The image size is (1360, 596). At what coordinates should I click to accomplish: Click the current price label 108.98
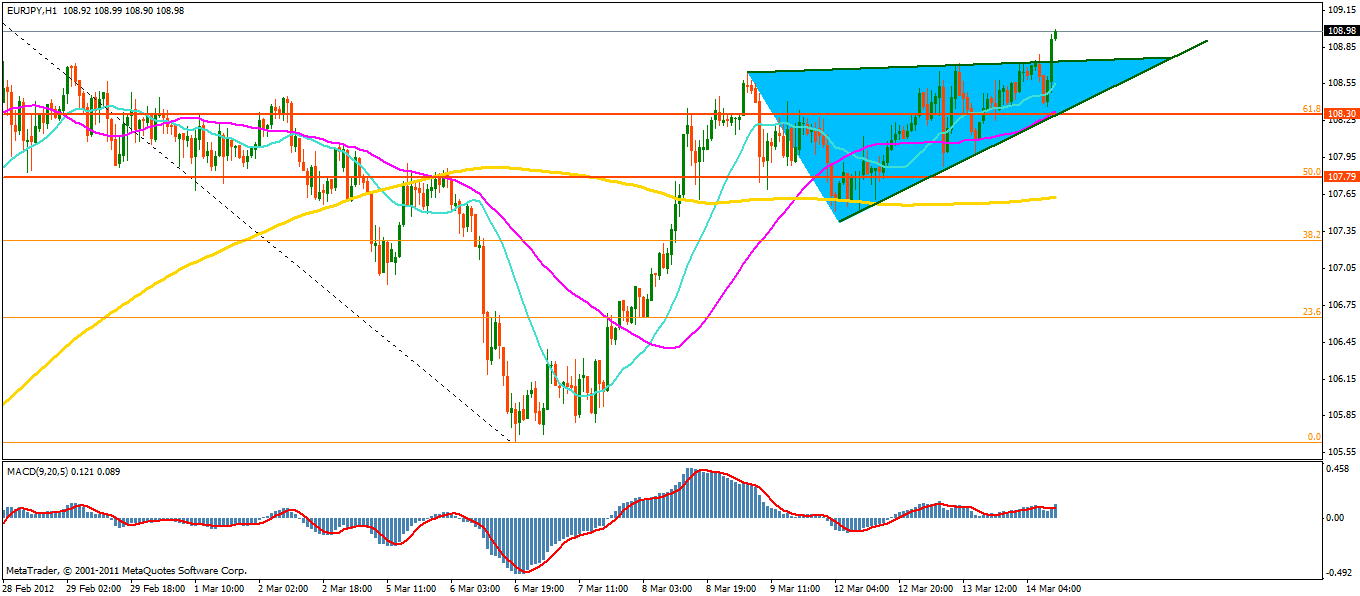1339,31
